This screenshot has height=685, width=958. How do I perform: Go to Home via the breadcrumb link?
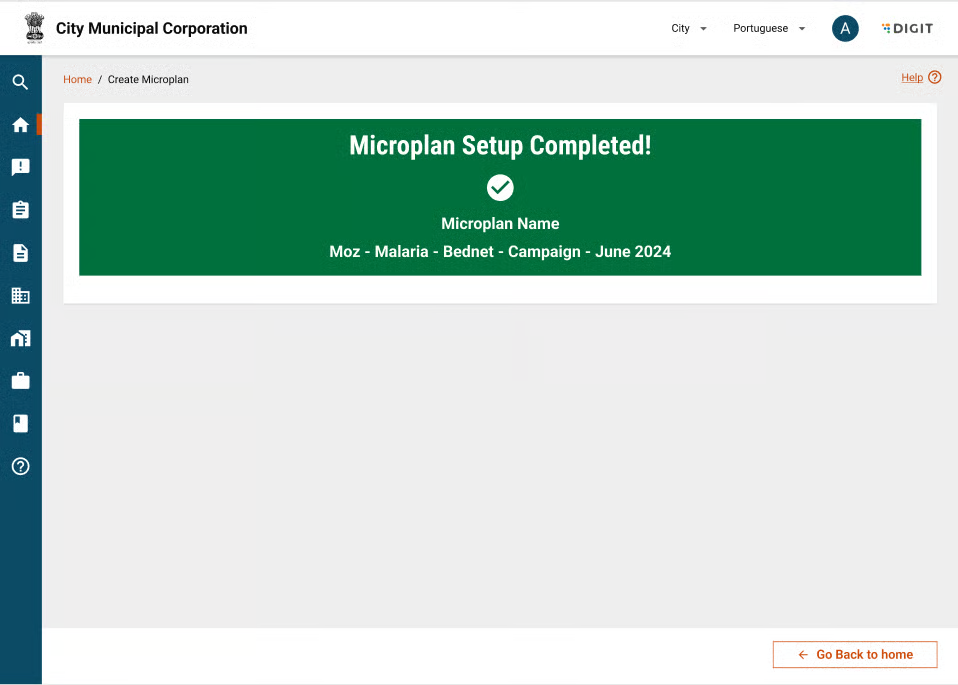[77, 80]
